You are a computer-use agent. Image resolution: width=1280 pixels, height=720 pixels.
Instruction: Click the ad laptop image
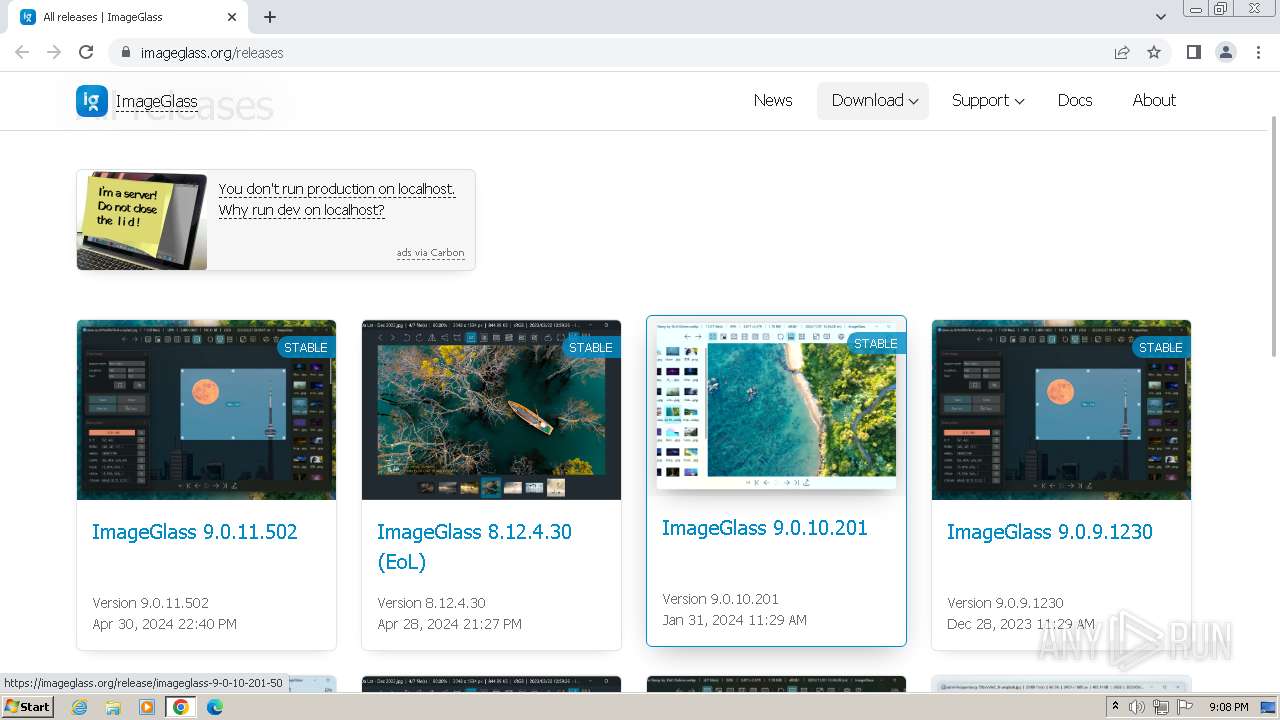pyautogui.click(x=142, y=220)
